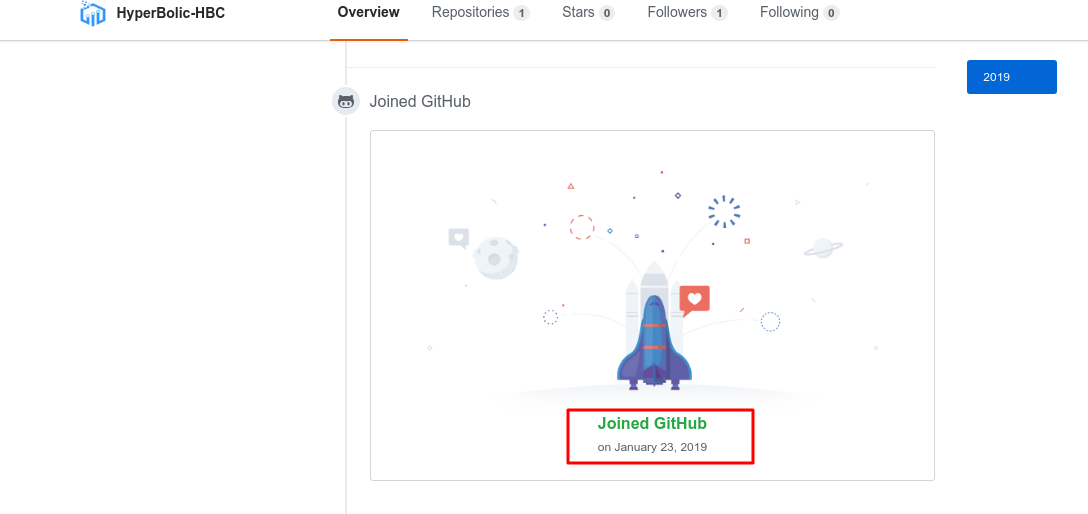Click the Repositories count badge 1
This screenshot has width=1088, height=514.
point(521,13)
